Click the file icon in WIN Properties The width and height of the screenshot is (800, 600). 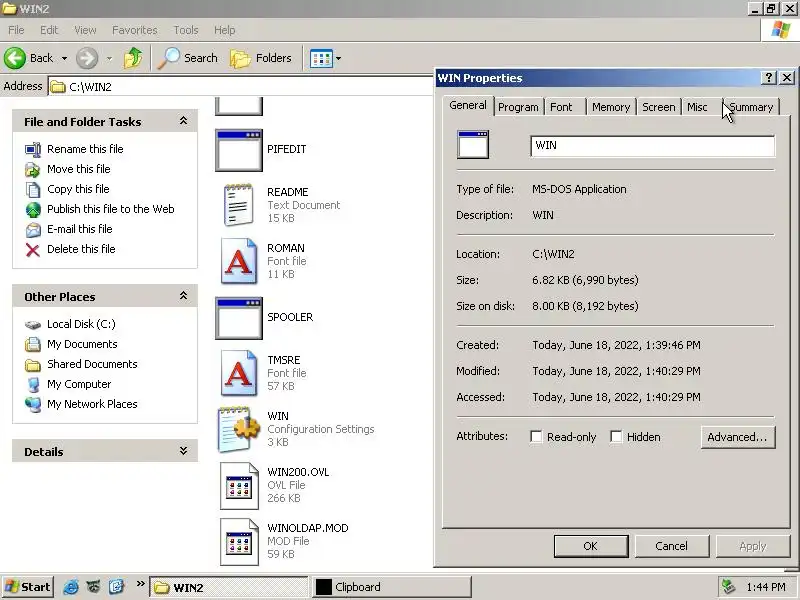[473, 145]
